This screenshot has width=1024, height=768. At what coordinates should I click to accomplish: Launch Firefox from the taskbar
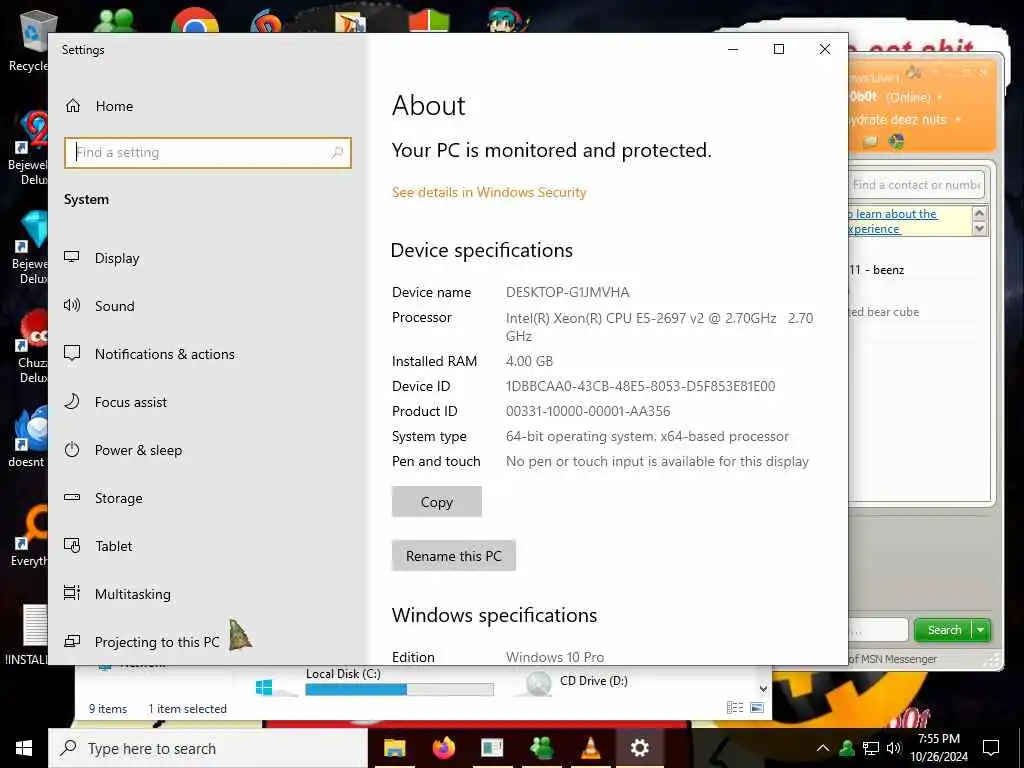(443, 748)
